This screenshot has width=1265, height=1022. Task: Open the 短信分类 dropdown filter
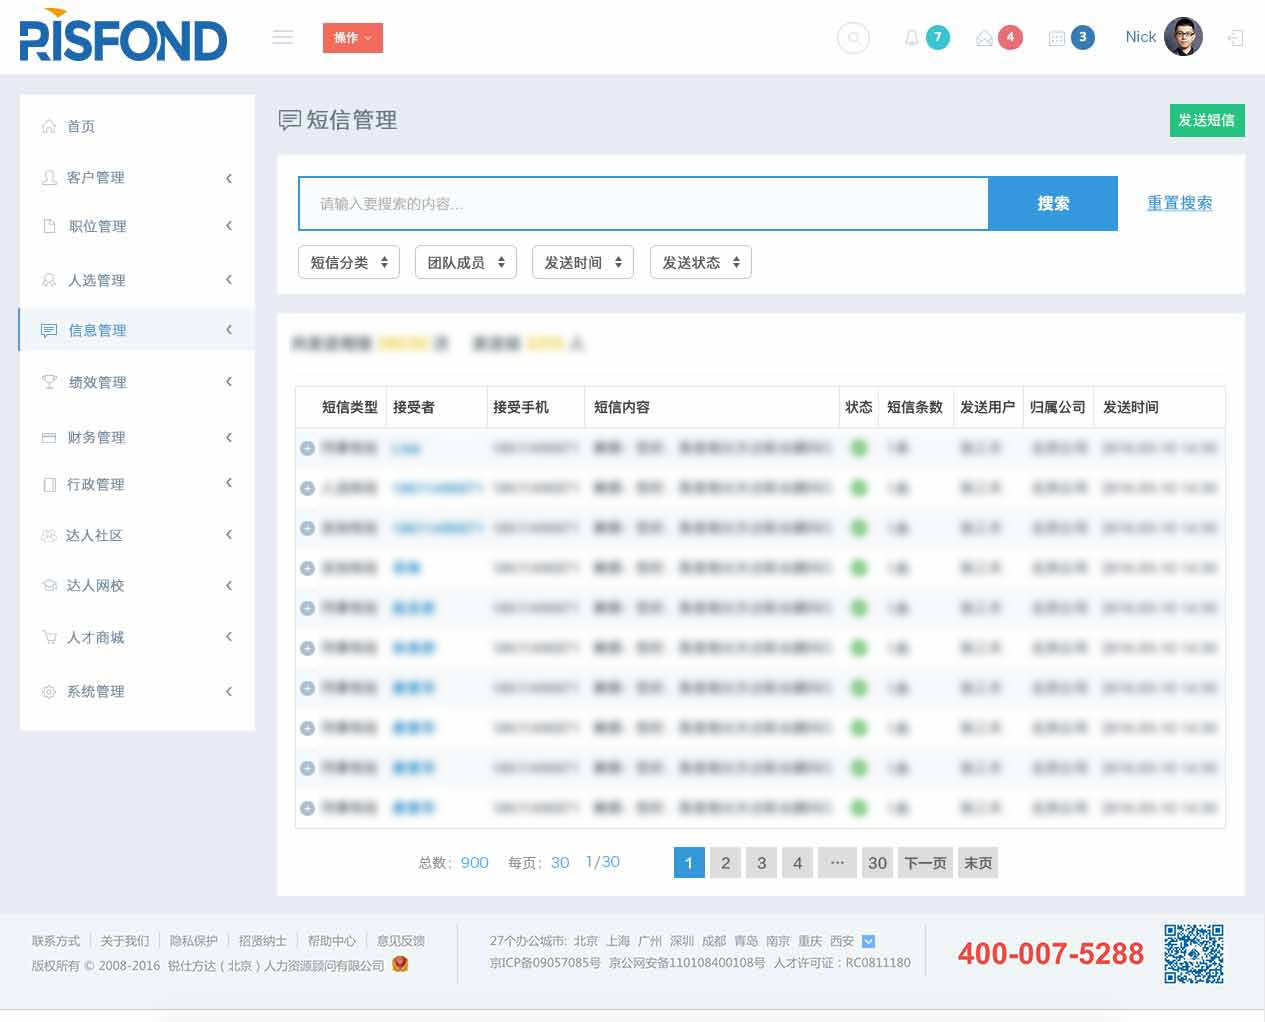pyautogui.click(x=349, y=262)
